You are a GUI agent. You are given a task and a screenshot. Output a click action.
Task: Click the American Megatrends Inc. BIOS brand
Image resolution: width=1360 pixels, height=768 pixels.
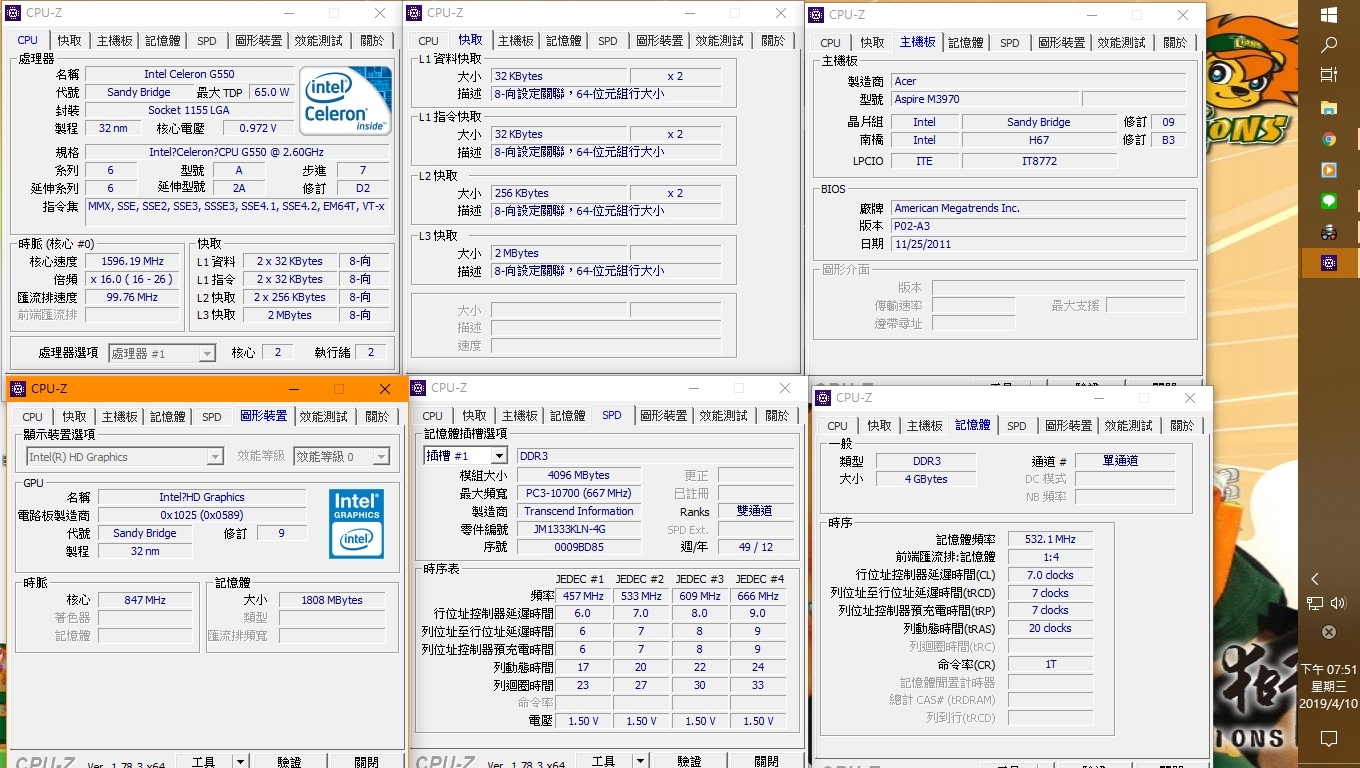point(1038,208)
